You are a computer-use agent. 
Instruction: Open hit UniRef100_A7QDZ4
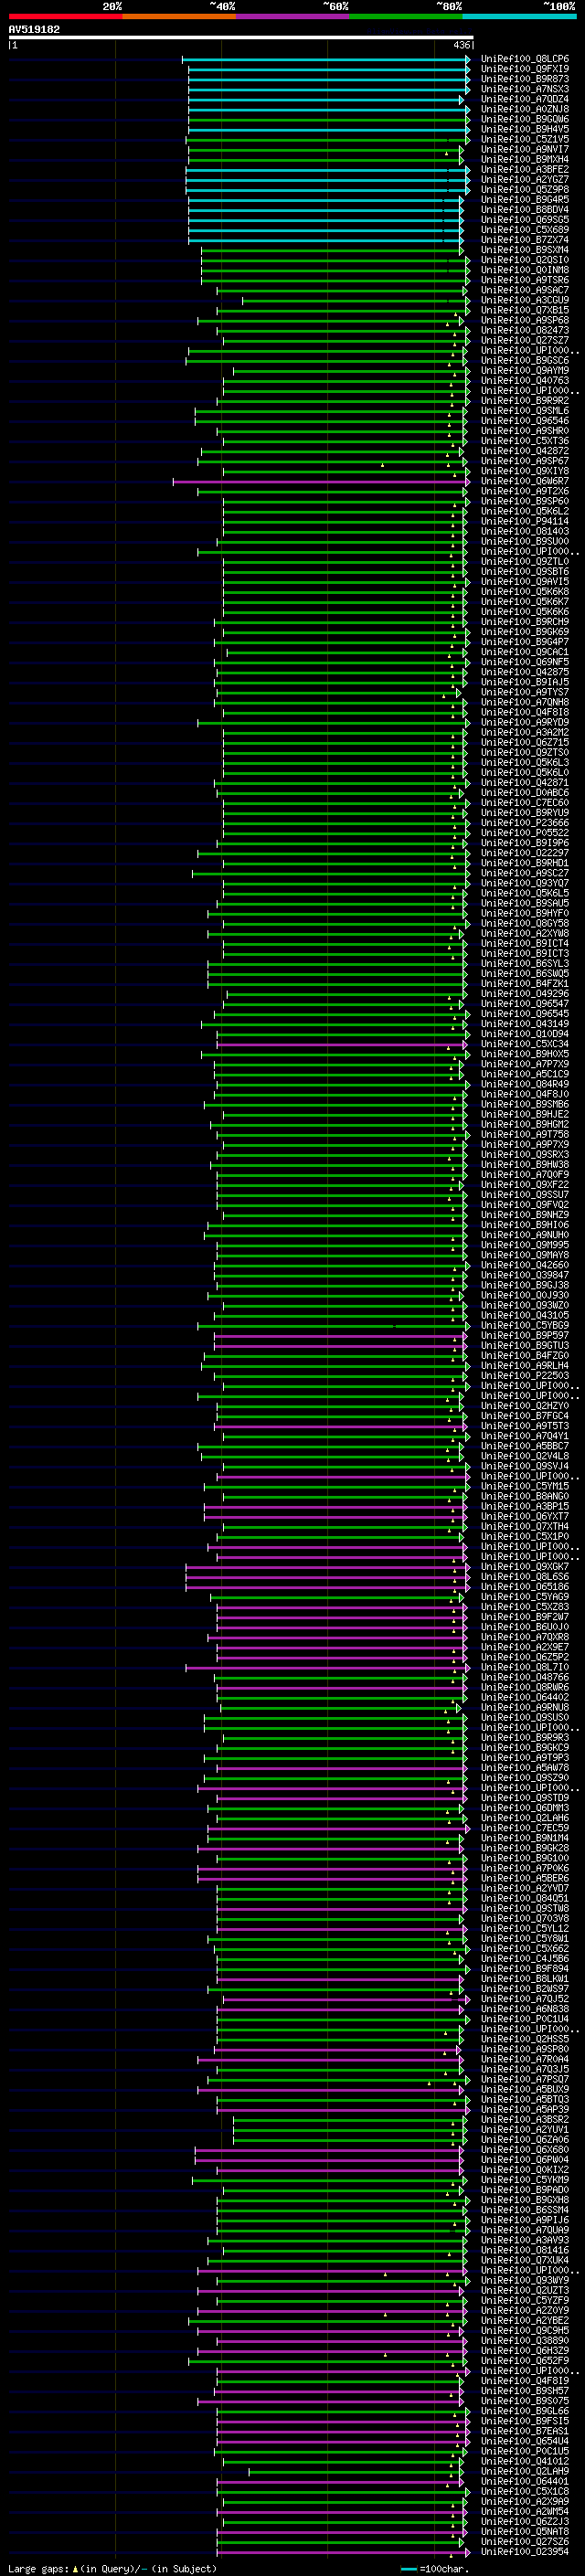tap(525, 99)
